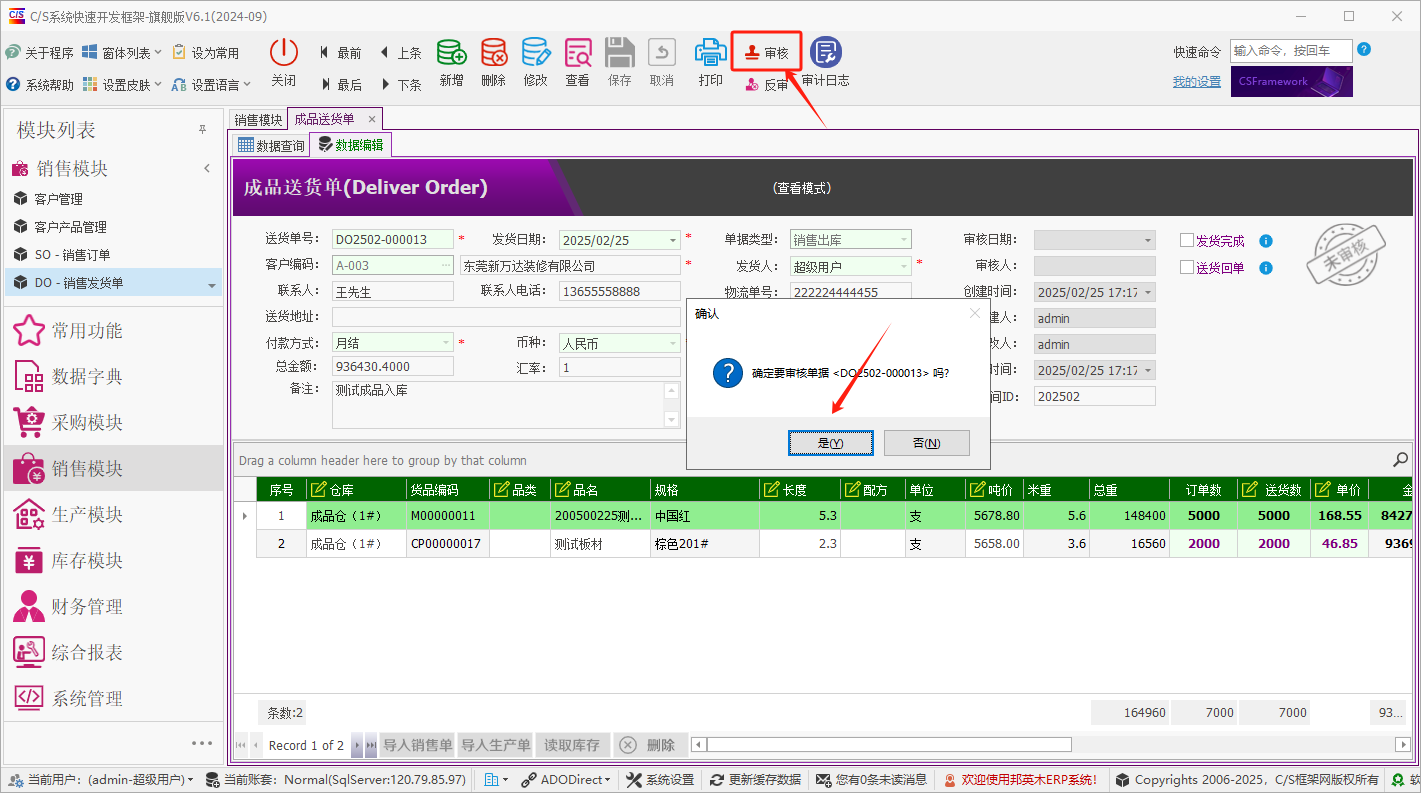1421x793 pixels.
Task: Click the 导入生产单 button
Action: 495,745
